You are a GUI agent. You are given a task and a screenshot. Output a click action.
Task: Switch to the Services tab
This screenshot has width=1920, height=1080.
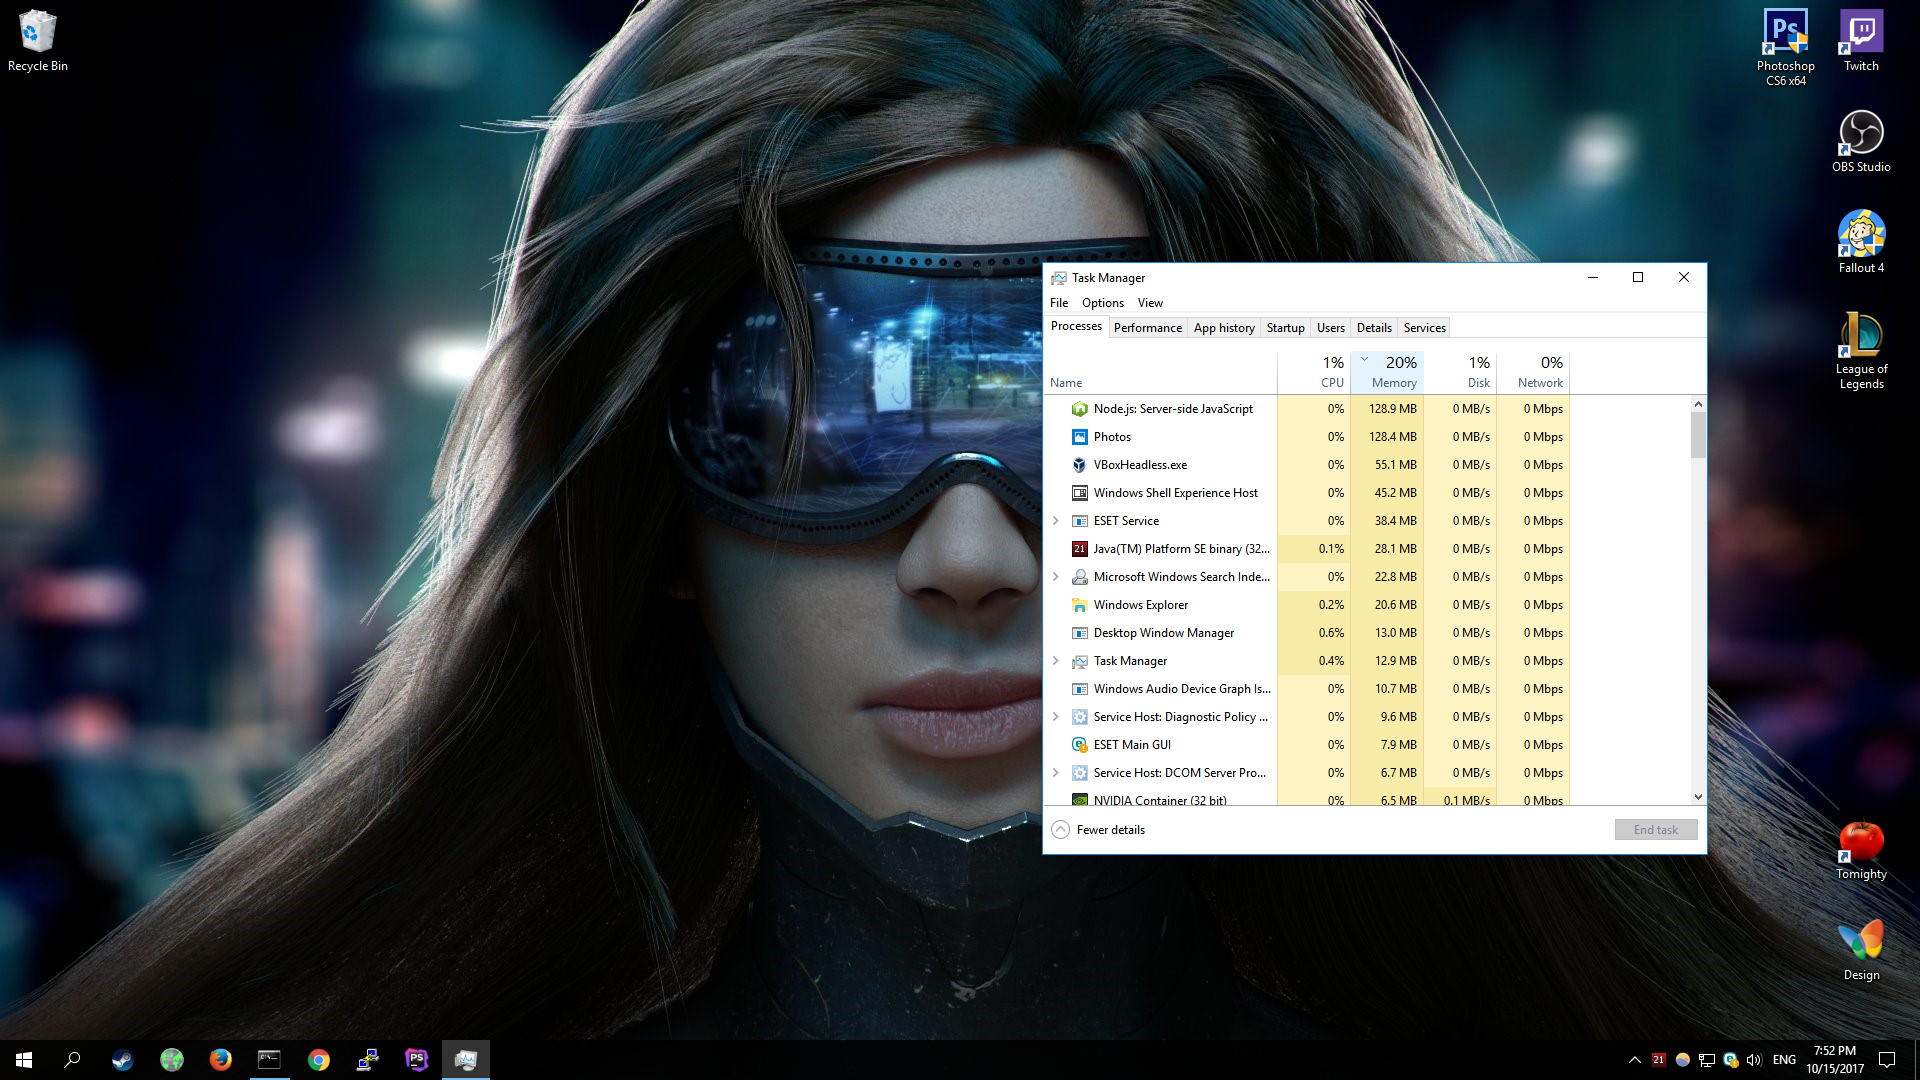tap(1424, 328)
